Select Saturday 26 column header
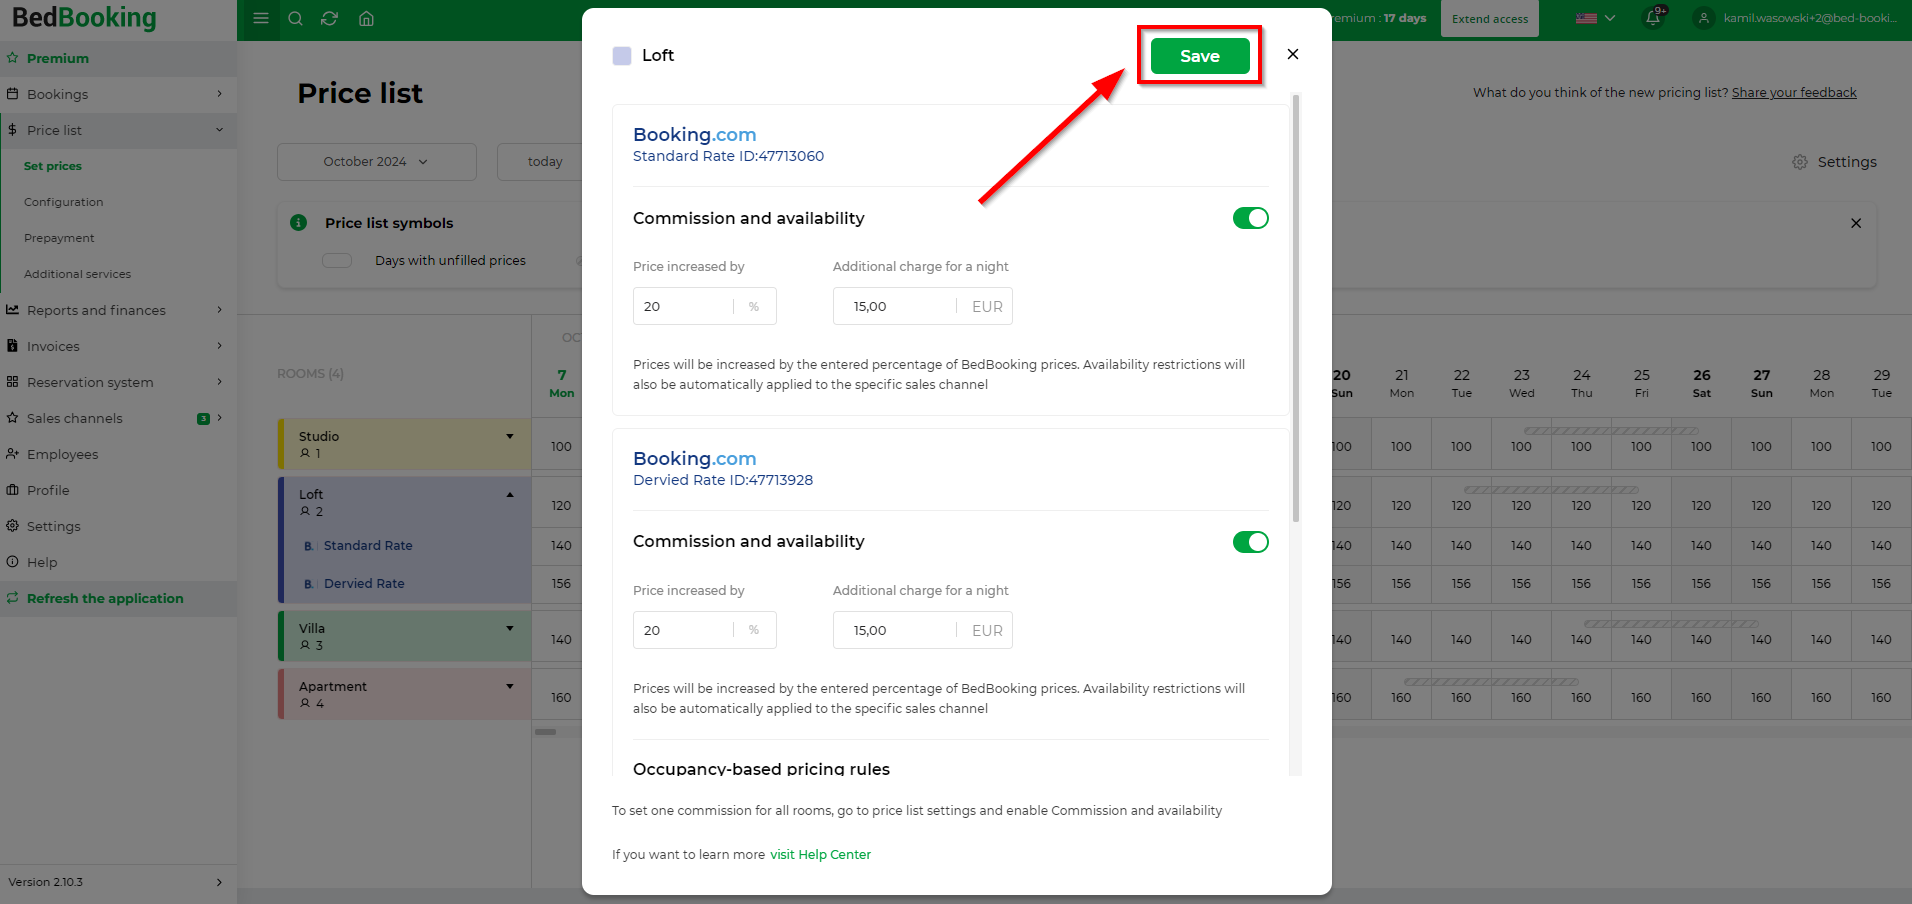 click(x=1701, y=383)
